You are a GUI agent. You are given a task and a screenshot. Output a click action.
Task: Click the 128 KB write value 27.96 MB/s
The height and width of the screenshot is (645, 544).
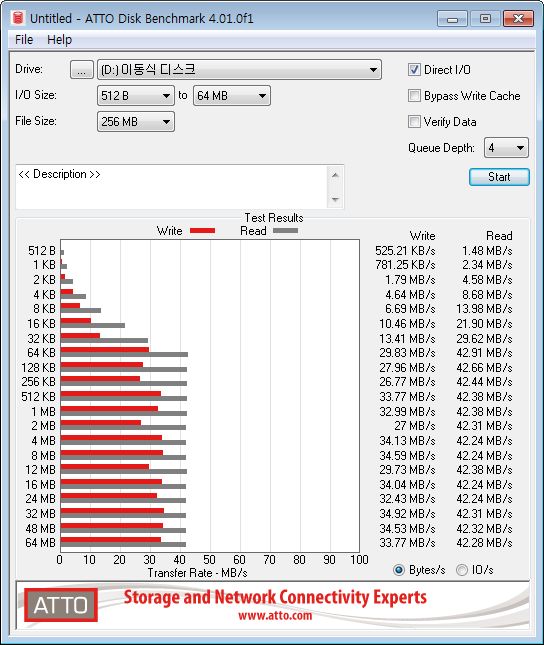[407, 368]
